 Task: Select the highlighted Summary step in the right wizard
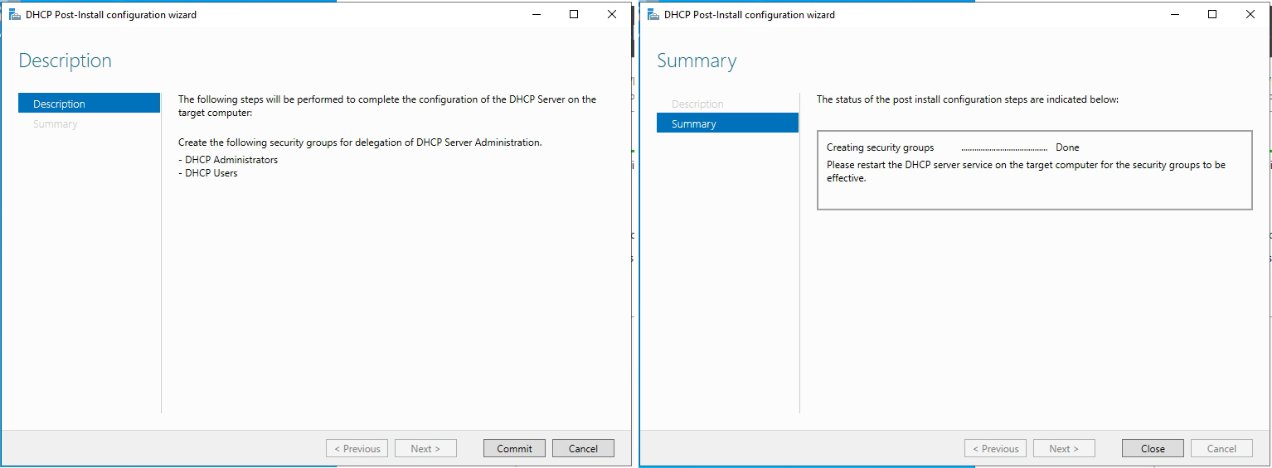pos(727,124)
